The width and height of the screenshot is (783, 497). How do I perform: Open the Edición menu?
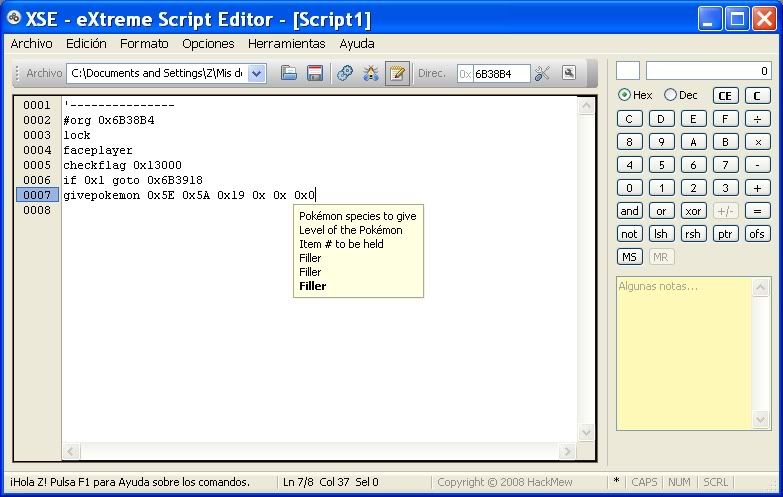tap(86, 44)
